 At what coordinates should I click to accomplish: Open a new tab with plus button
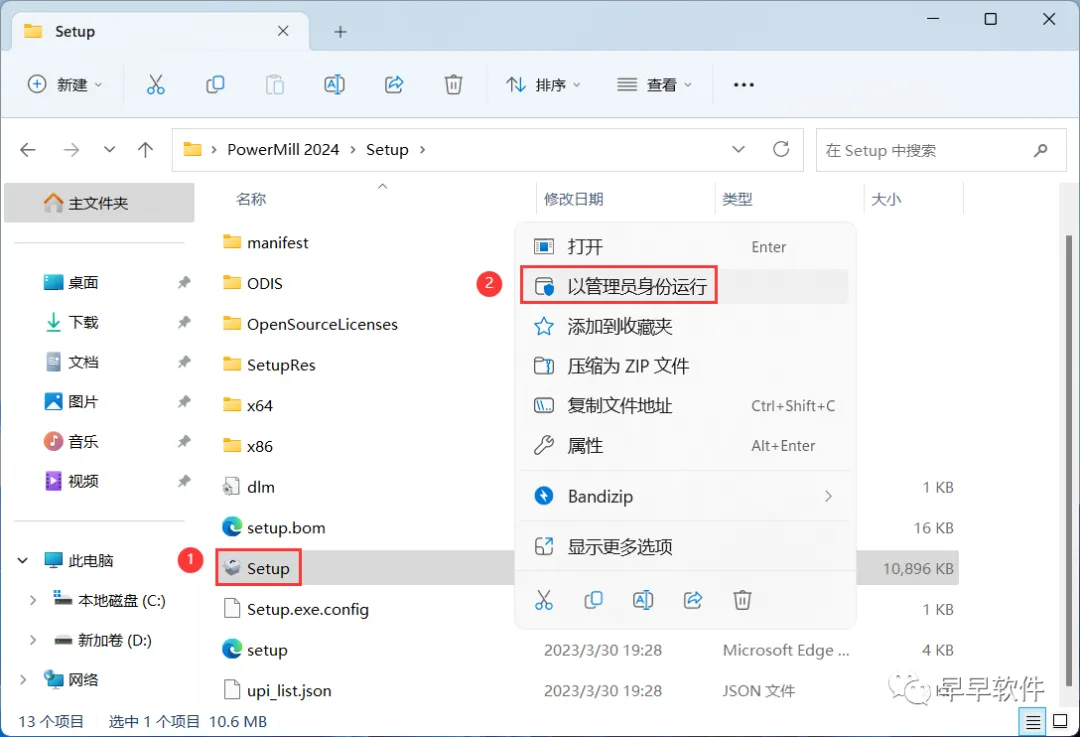(x=340, y=32)
